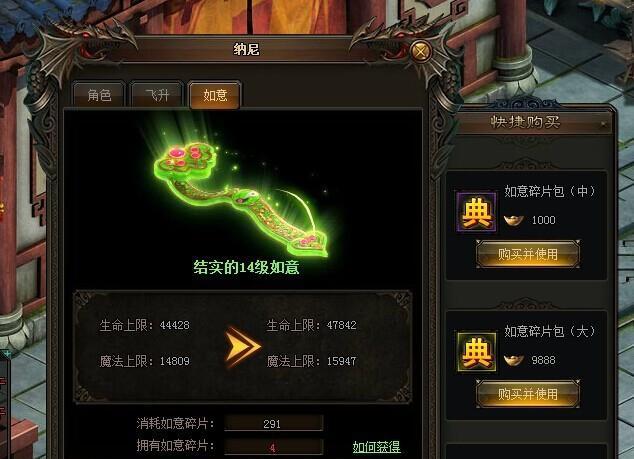Screen dimensions: 634x459
Task: Click the 如意碎片包(中) item icon
Action: (x=477, y=212)
